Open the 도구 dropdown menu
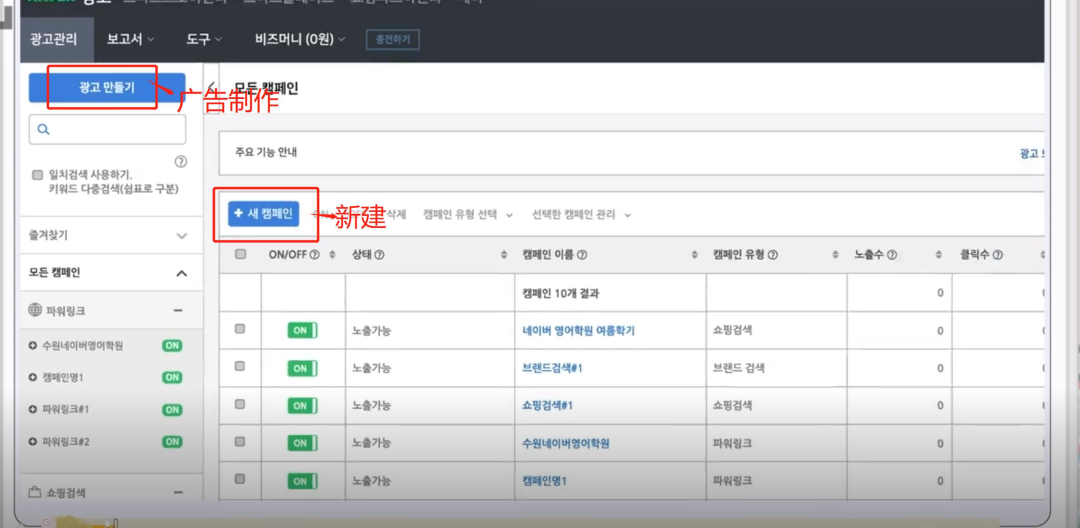The height and width of the screenshot is (528, 1080). click(x=204, y=39)
